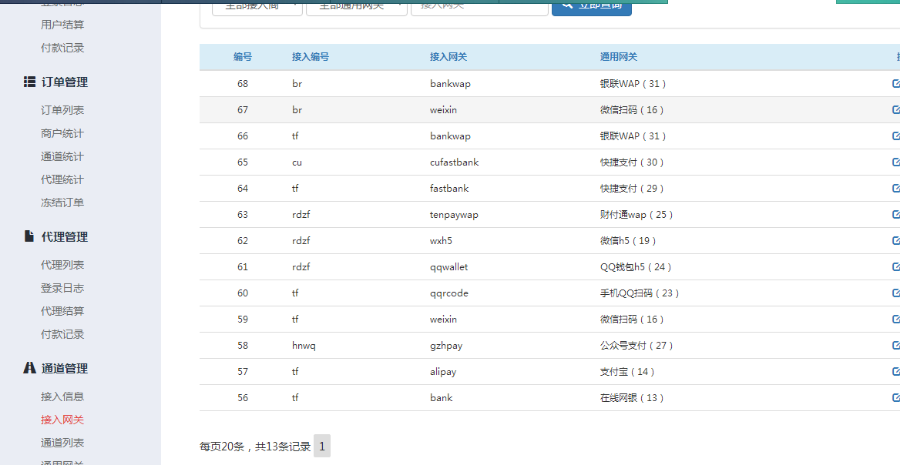Click the wxh5 gateway cell

click(x=441, y=241)
